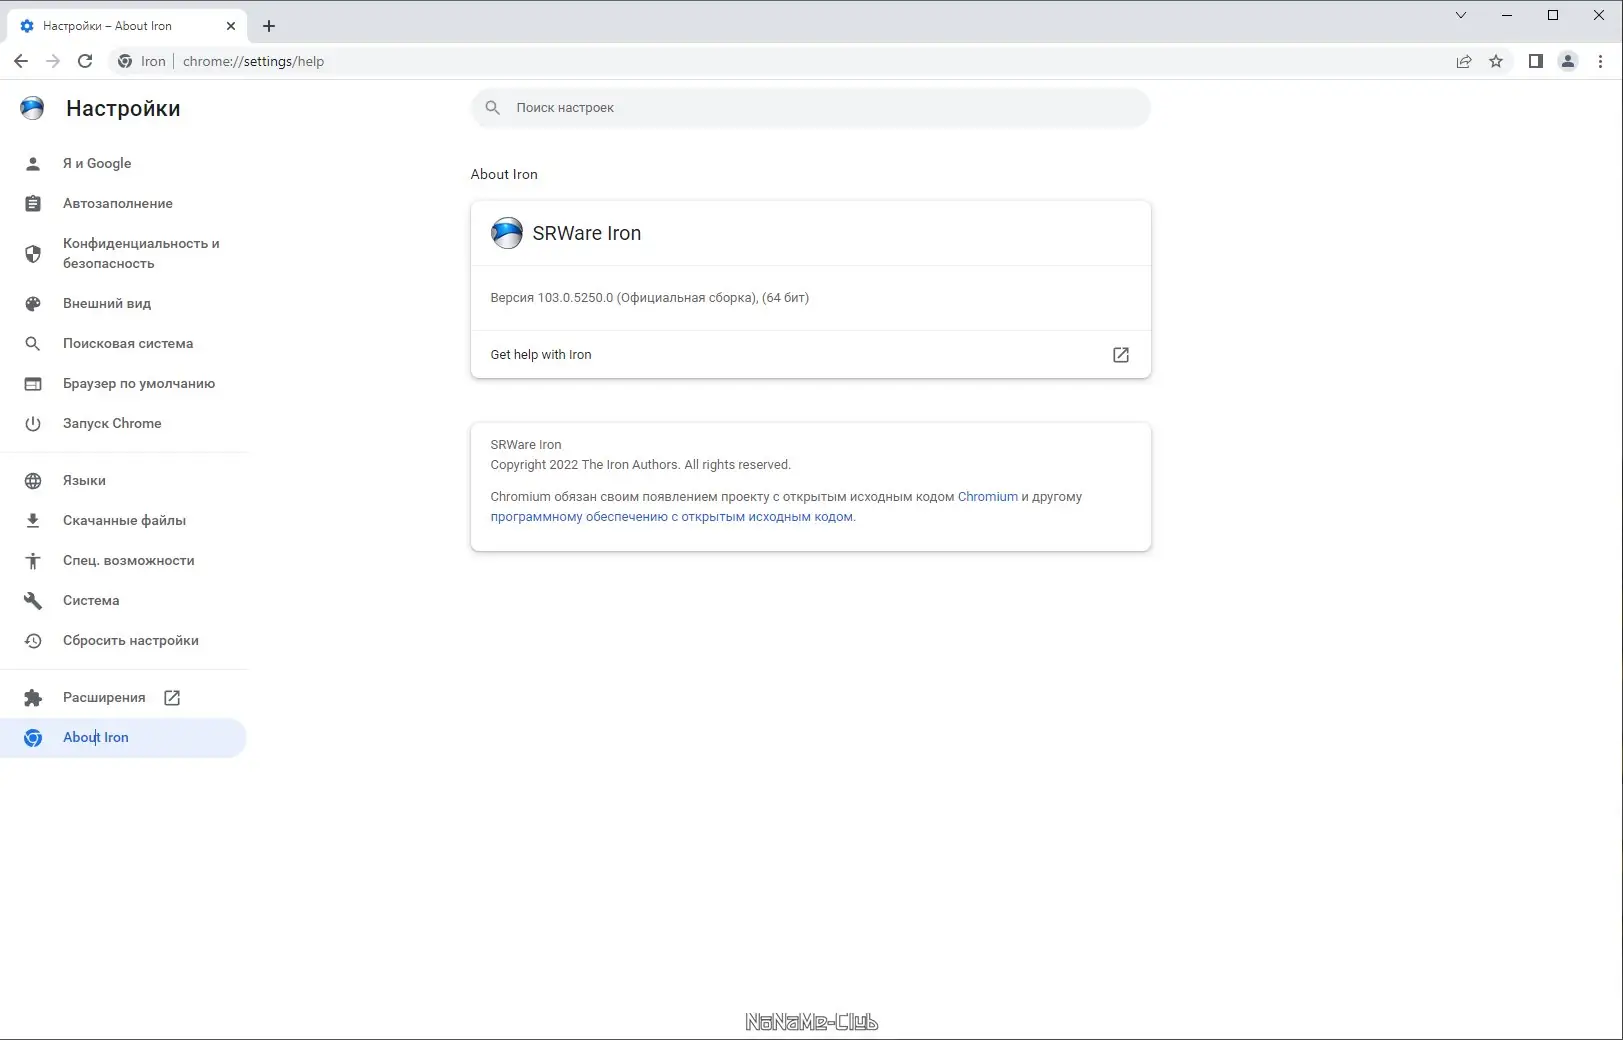Viewport: 1623px width, 1040px height.
Task: Select 'About Iron' in the sidebar
Action: click(x=124, y=737)
